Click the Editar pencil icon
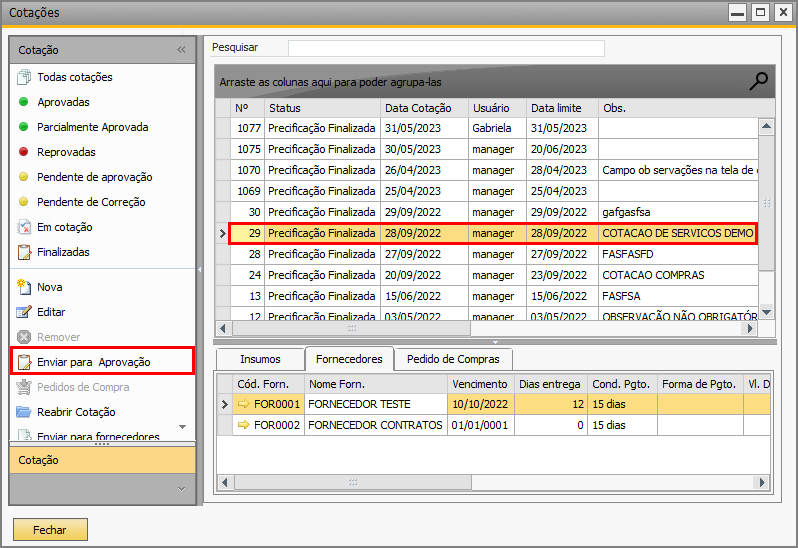Viewport: 798px width, 548px height. click(x=24, y=312)
